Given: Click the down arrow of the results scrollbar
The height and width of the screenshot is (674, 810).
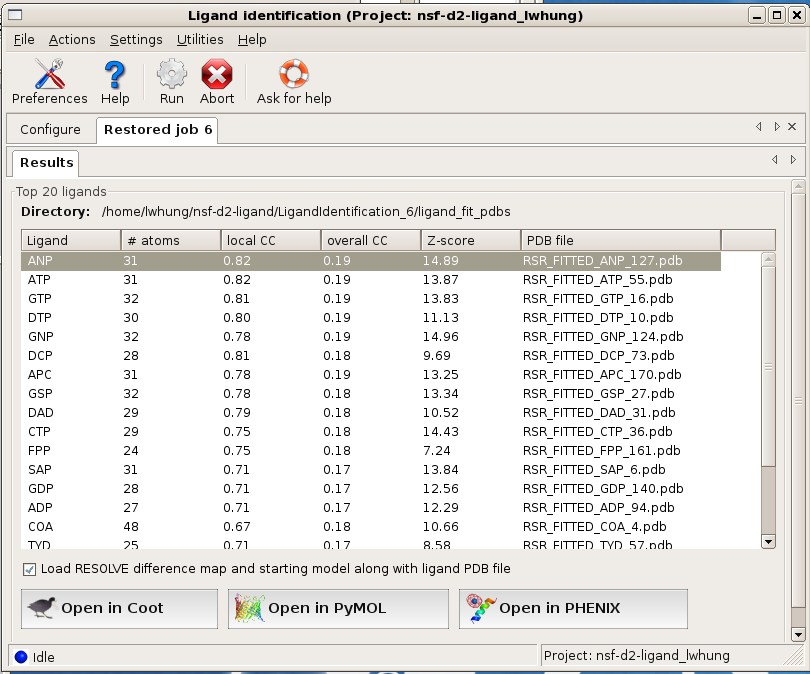Looking at the screenshot, I should click(769, 541).
